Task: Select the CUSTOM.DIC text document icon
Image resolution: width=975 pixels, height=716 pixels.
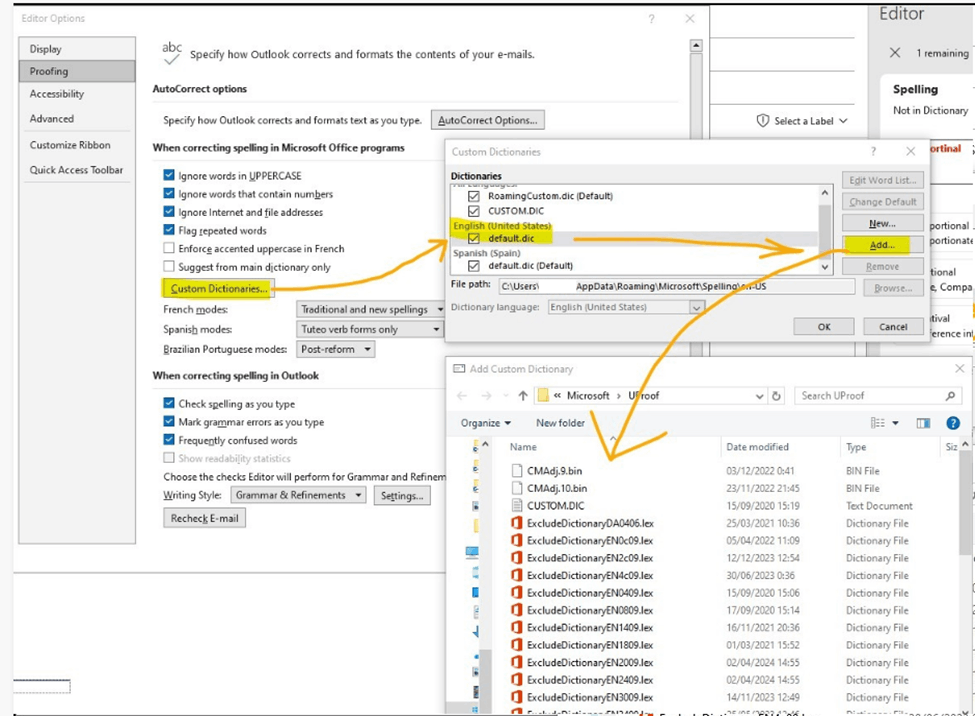Action: pyautogui.click(x=516, y=506)
